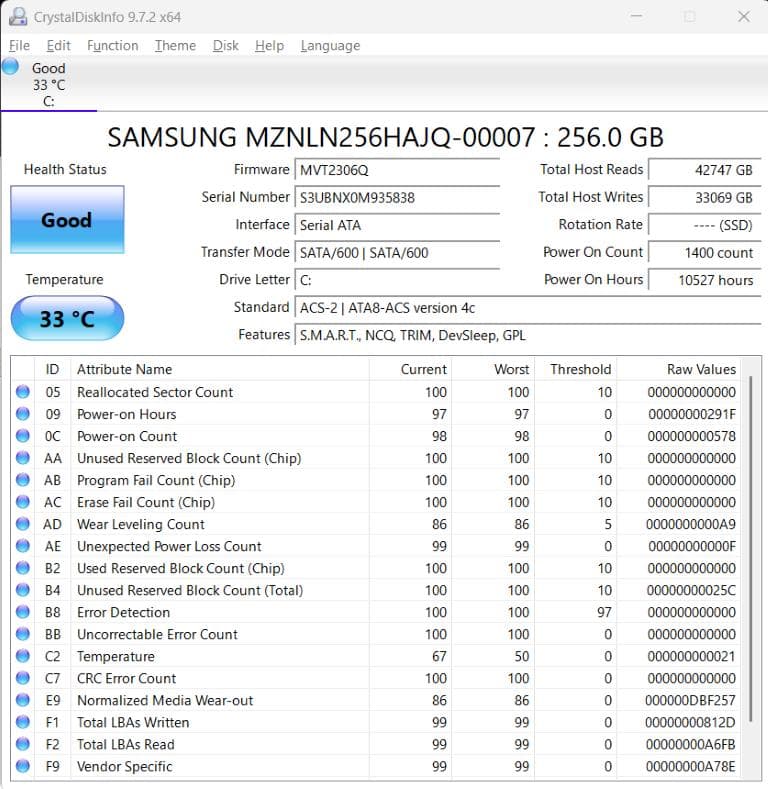This screenshot has width=768, height=789.
Task: Click the Transfer Mode field SATA/600
Action: coord(397,253)
